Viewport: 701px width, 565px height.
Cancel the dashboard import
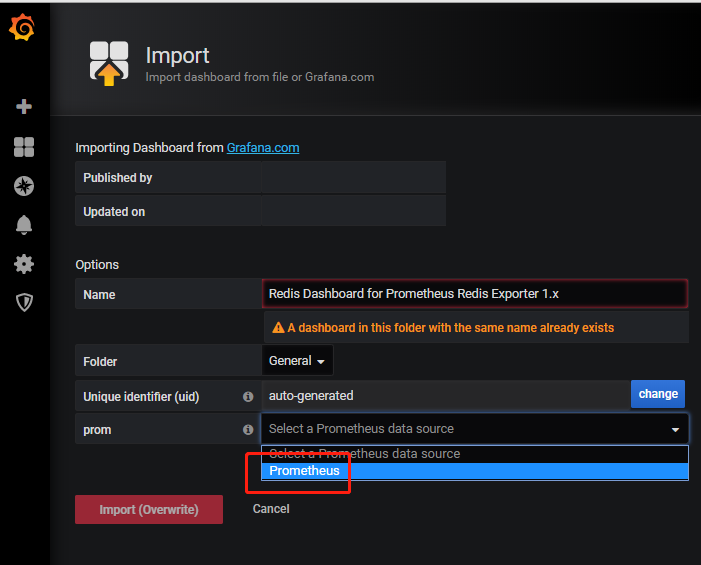271,509
